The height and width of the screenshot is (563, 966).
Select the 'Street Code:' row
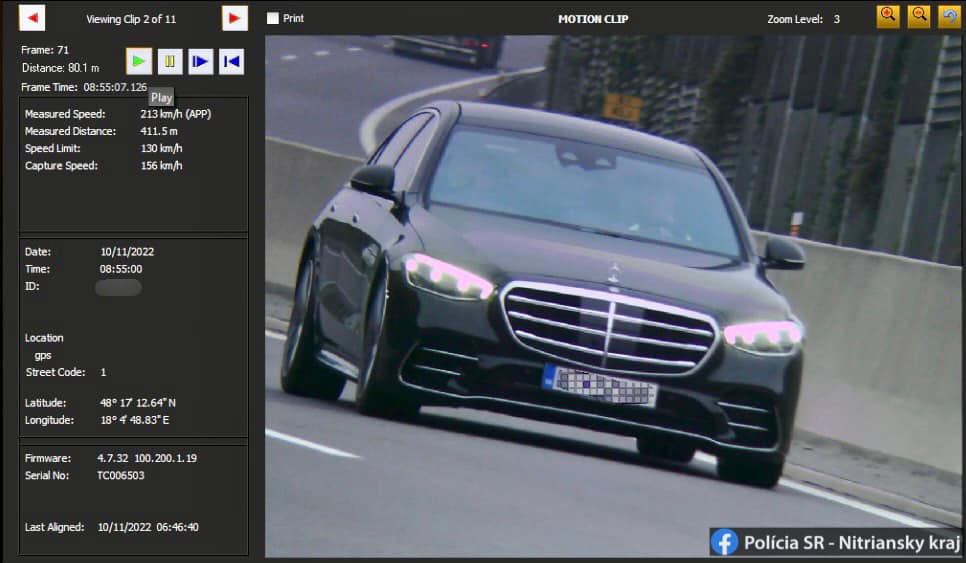click(66, 372)
